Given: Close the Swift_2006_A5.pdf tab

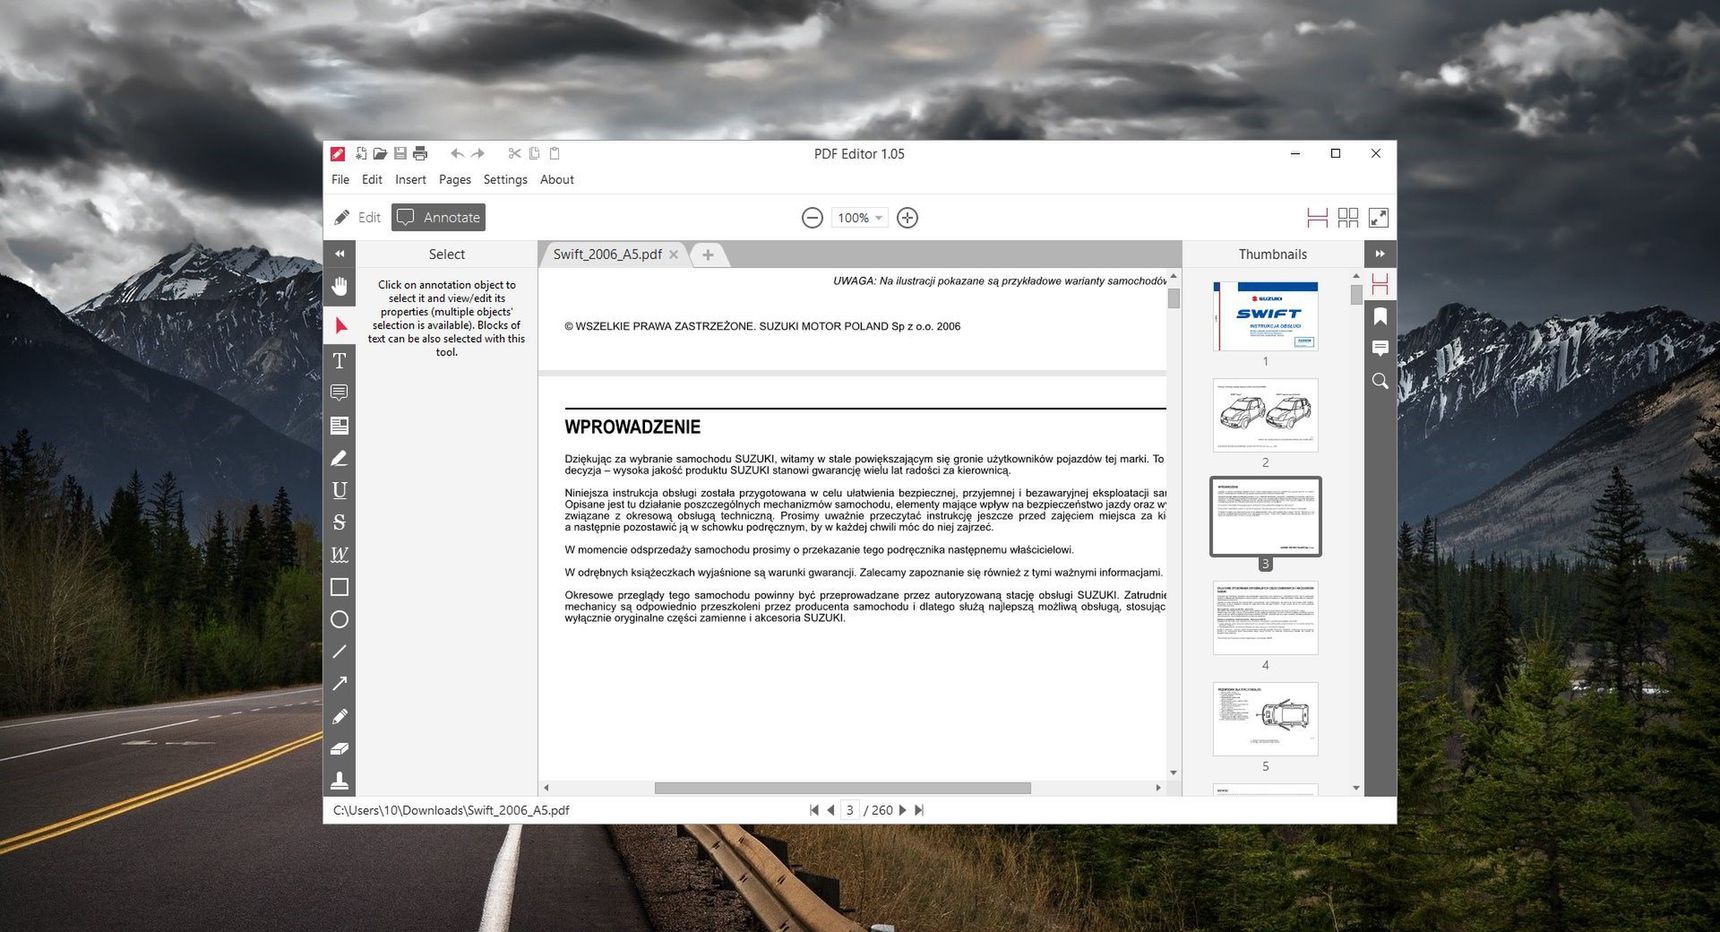Looking at the screenshot, I should click(674, 255).
